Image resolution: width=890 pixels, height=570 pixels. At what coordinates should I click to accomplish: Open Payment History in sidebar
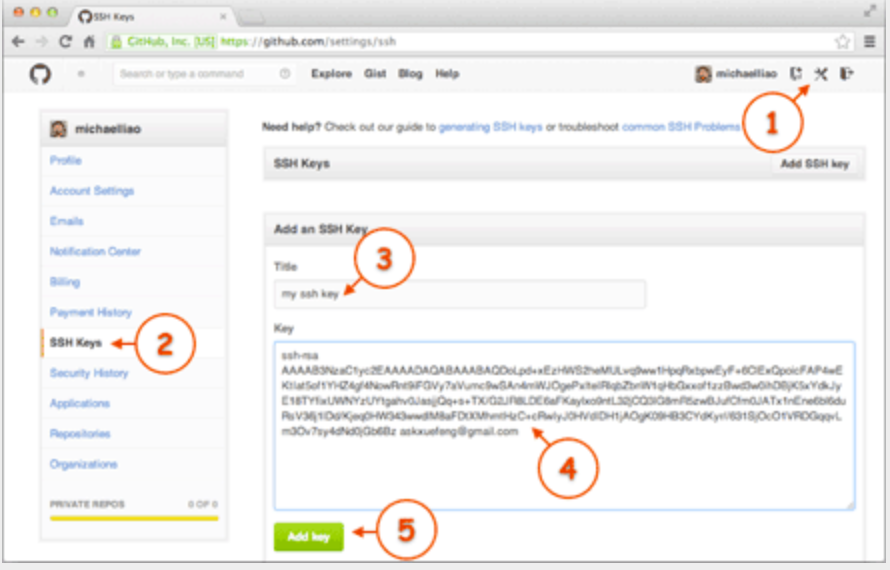pos(91,312)
